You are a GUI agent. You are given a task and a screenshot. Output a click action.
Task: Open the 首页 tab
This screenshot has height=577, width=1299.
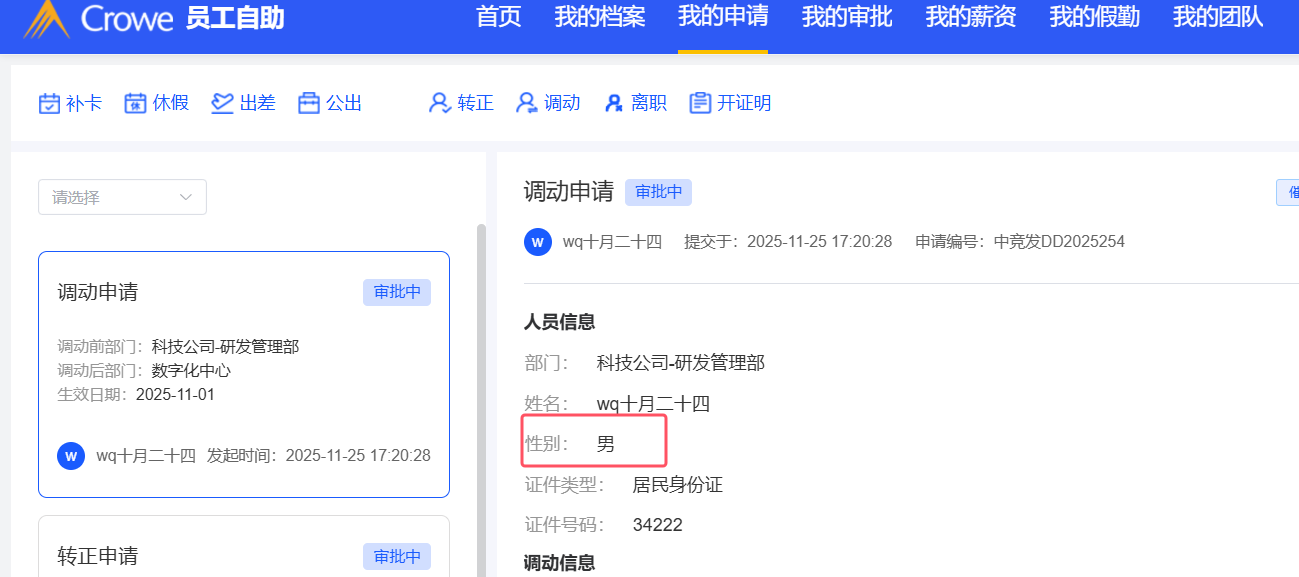pyautogui.click(x=499, y=17)
